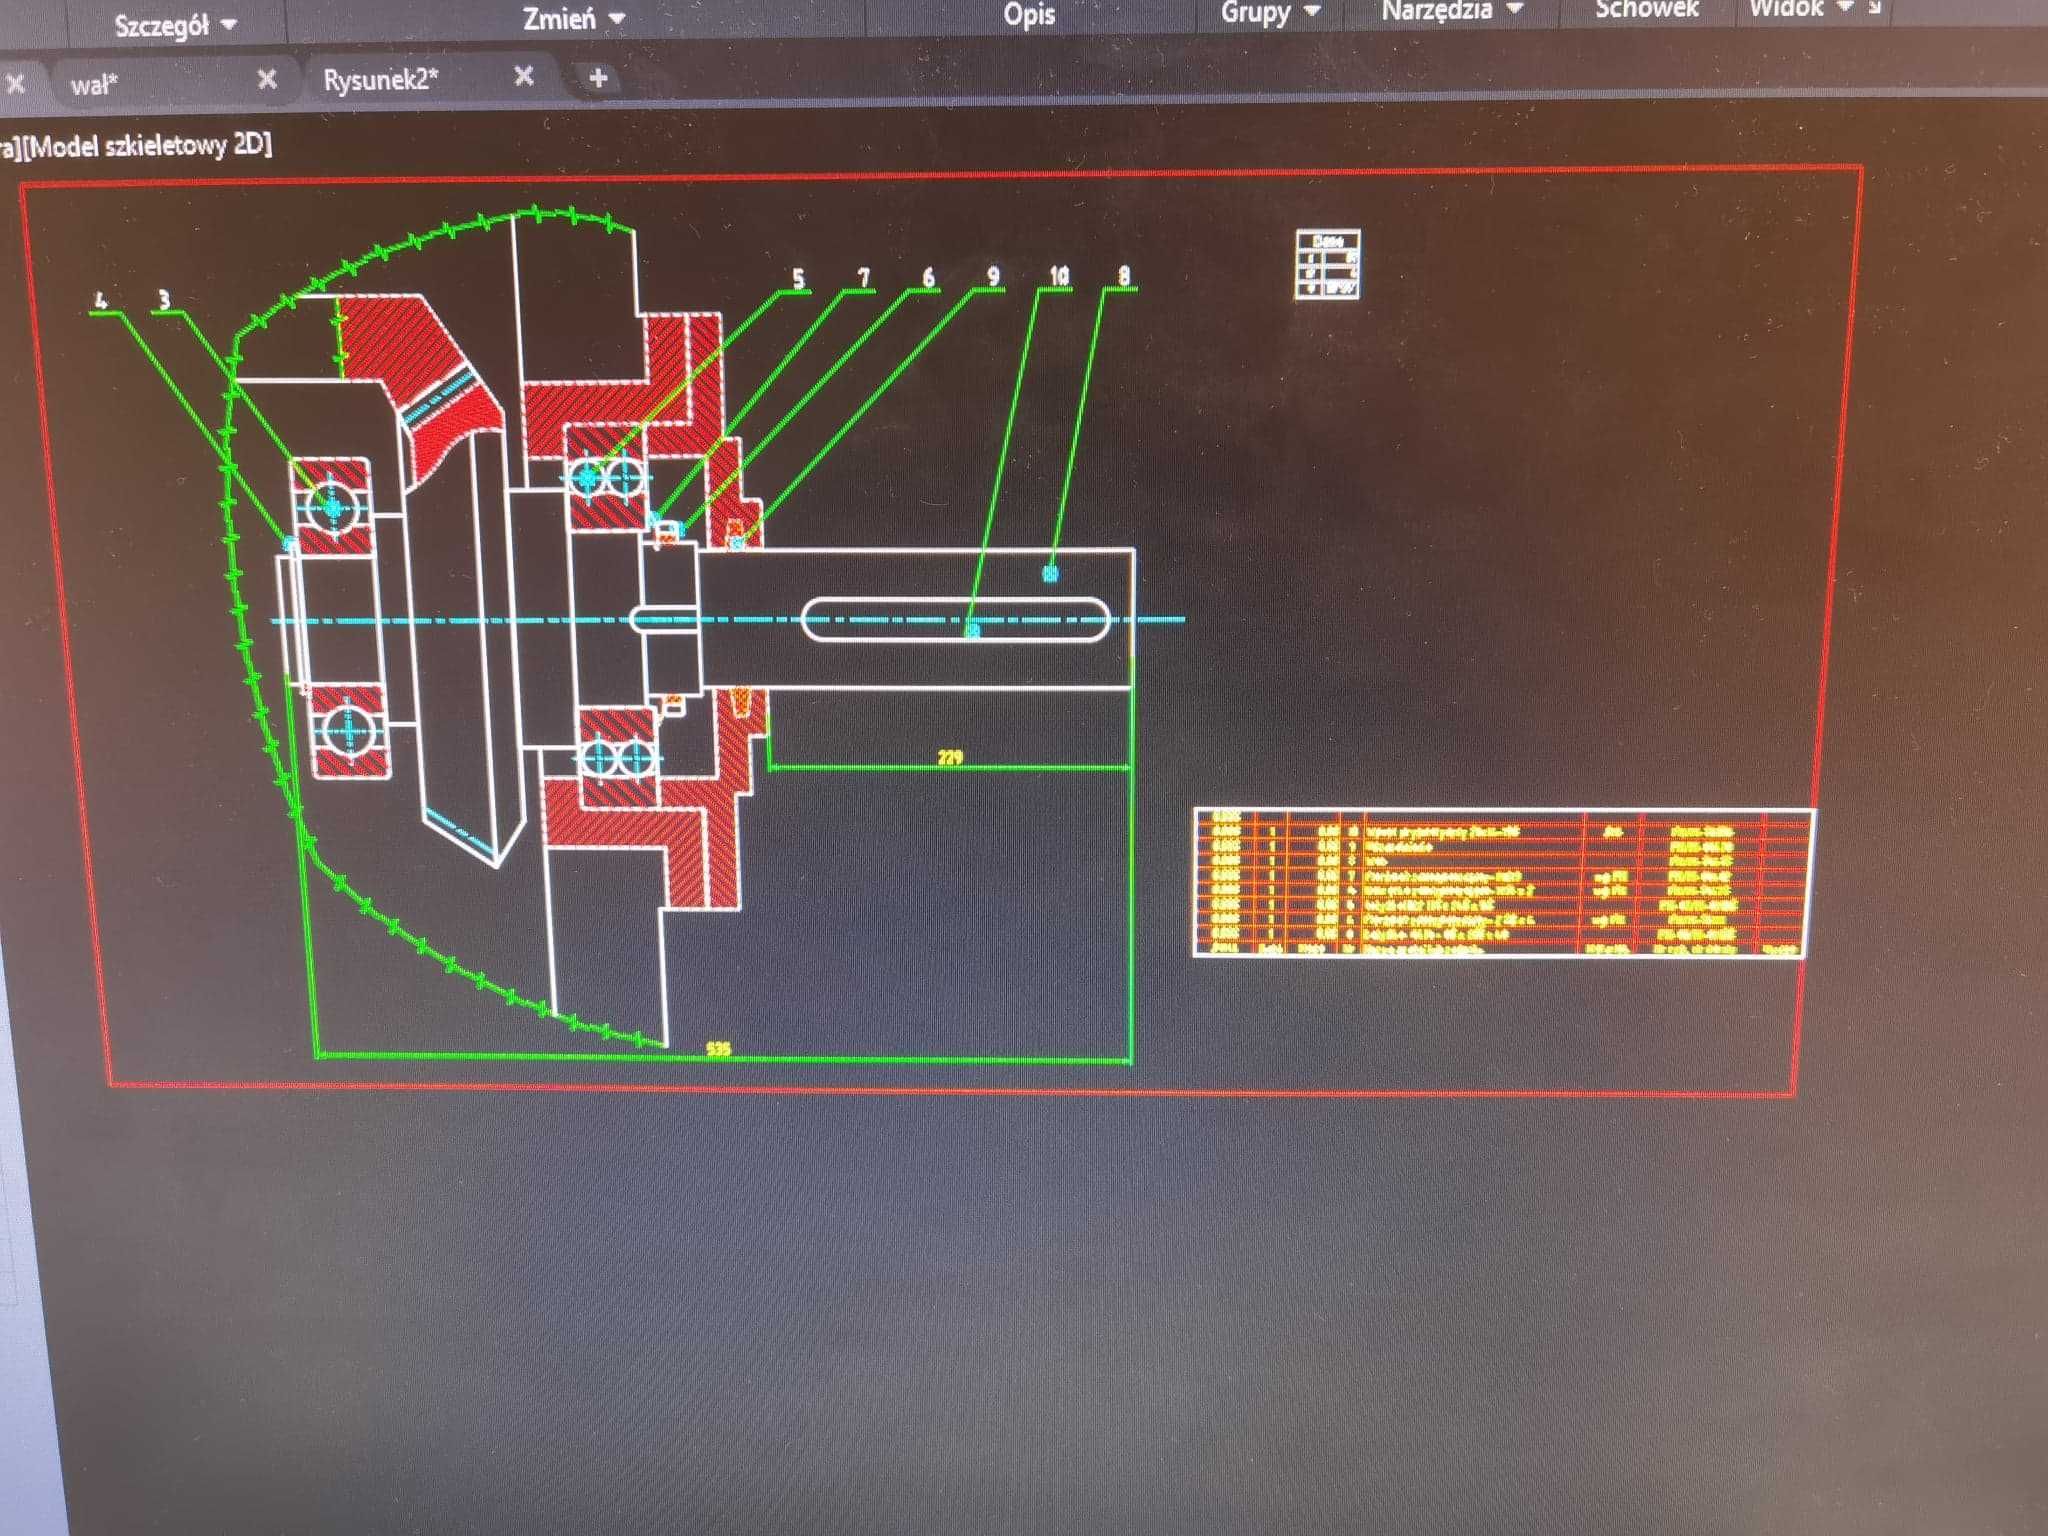Switch to the Rysunek2* drawing tab
2048x1536 pixels.
(x=380, y=79)
